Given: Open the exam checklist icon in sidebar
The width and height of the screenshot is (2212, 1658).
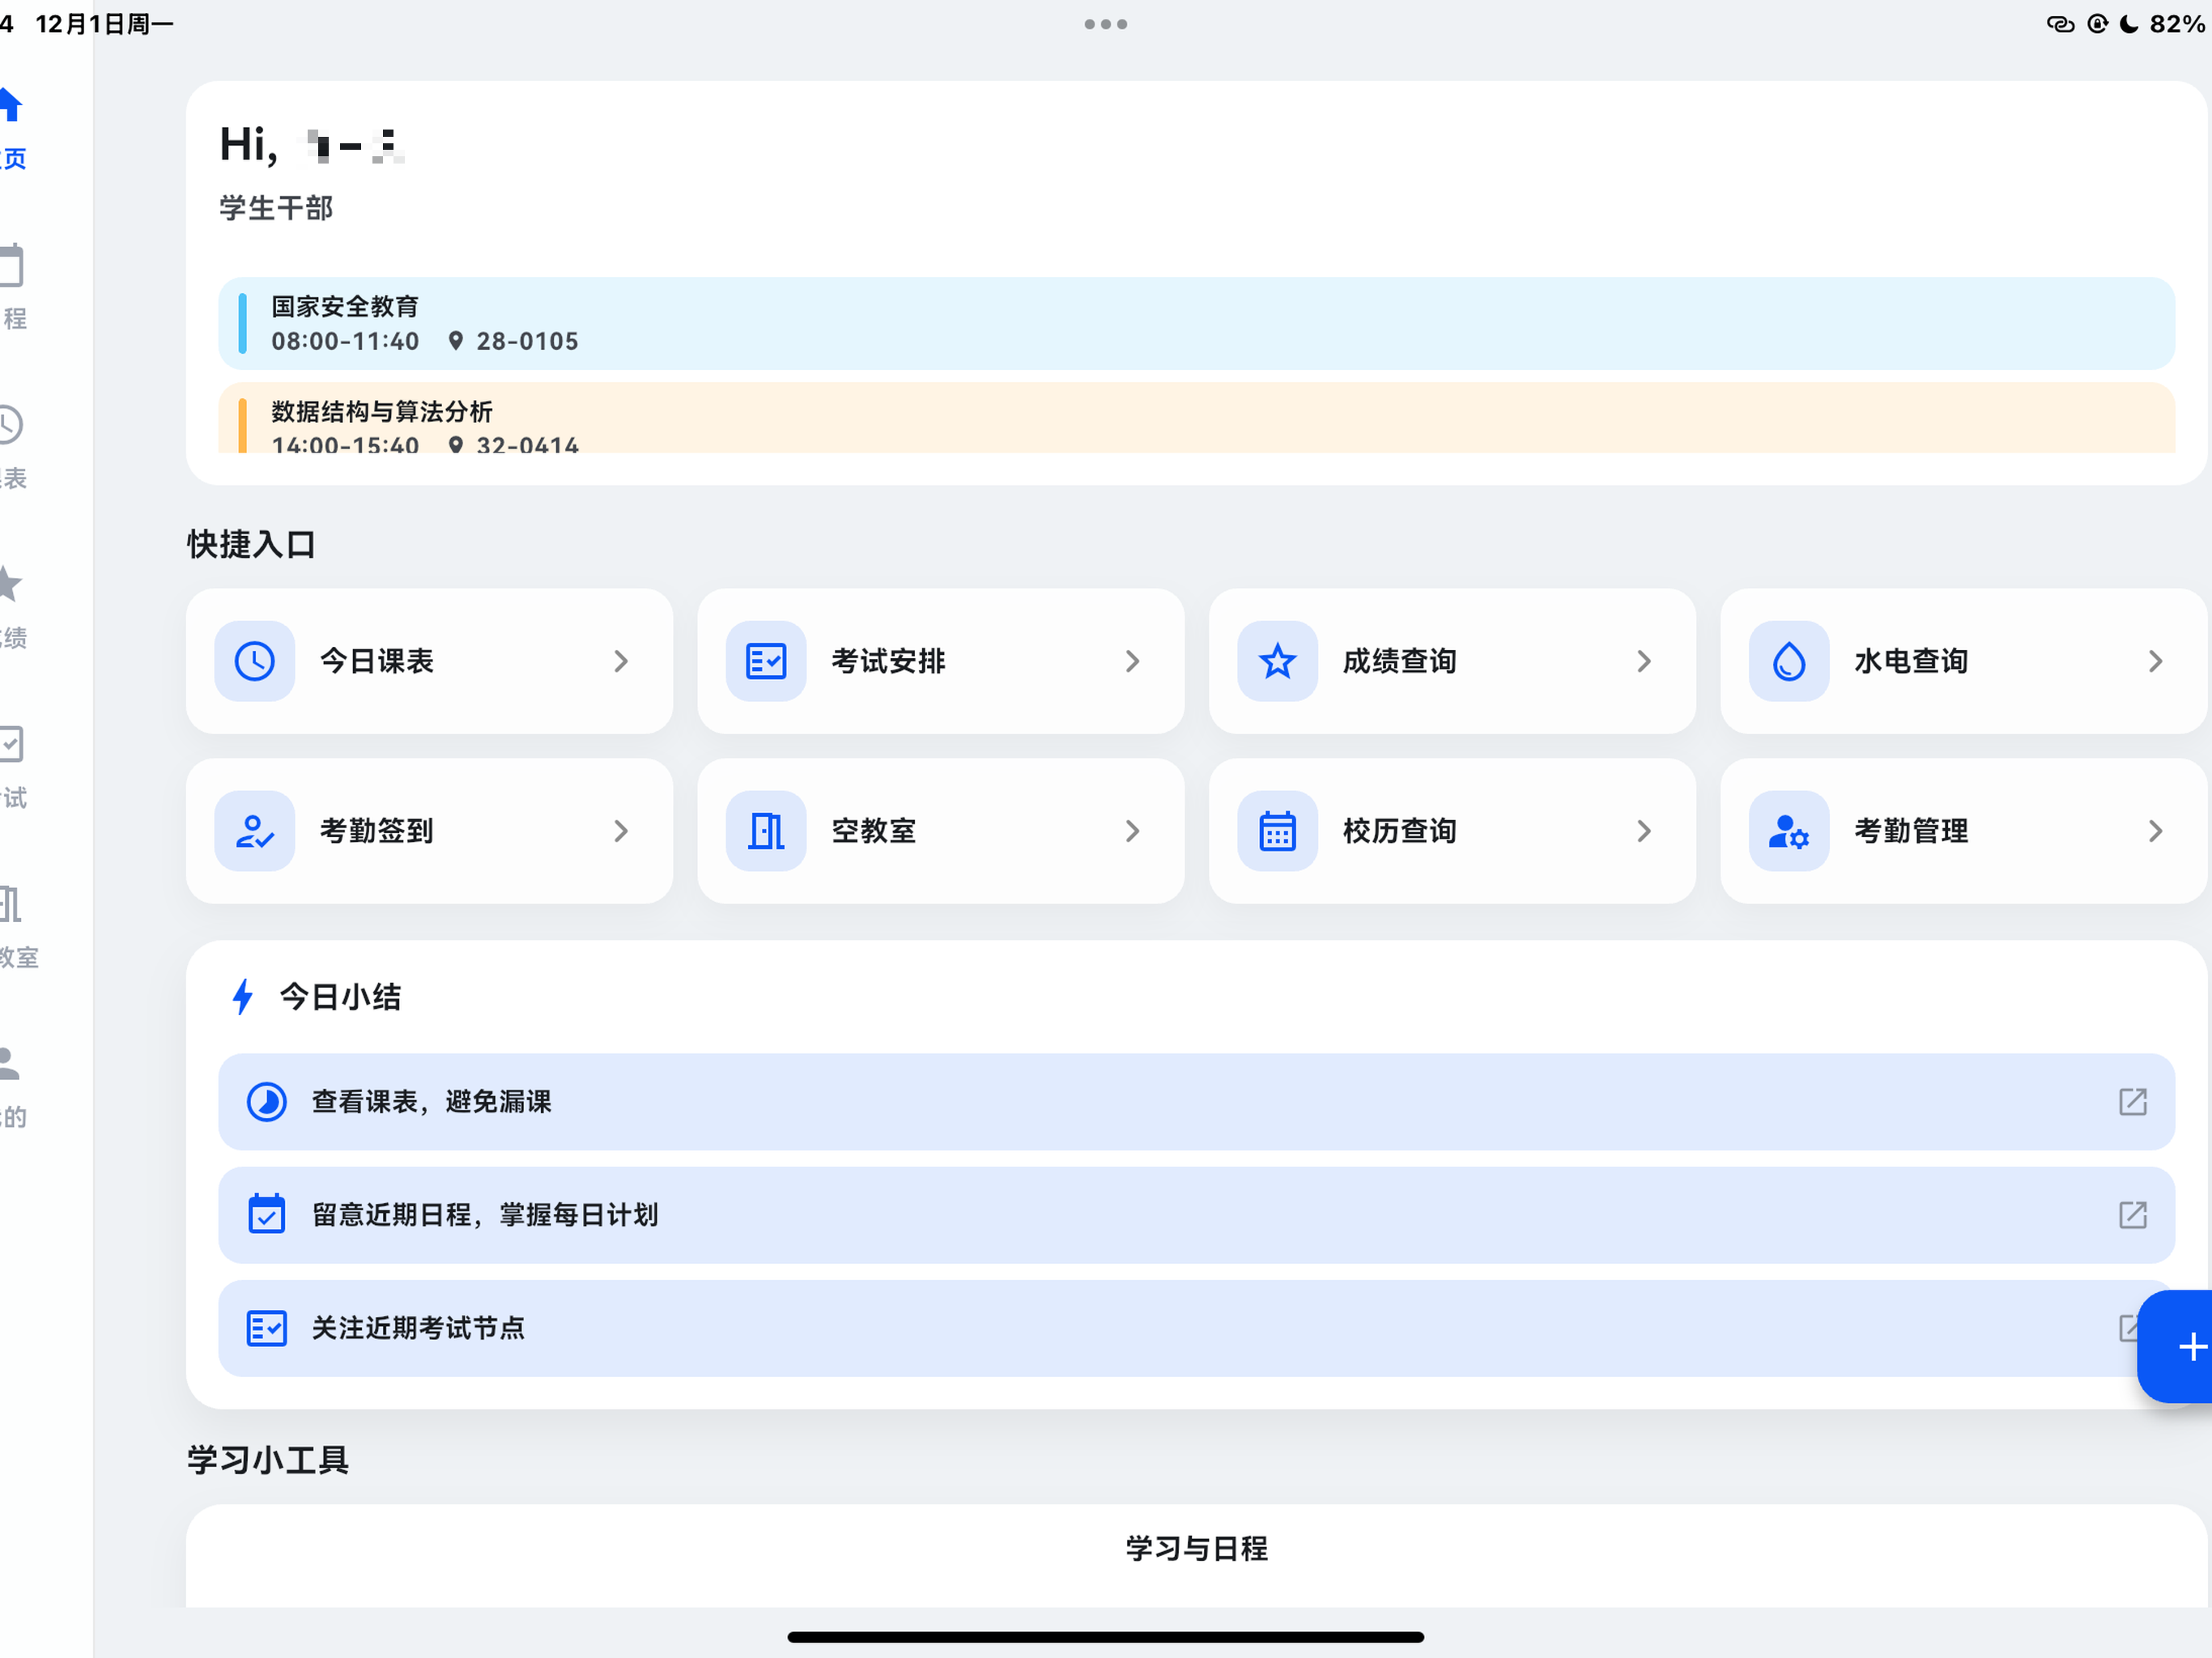Looking at the screenshot, I should (11, 744).
